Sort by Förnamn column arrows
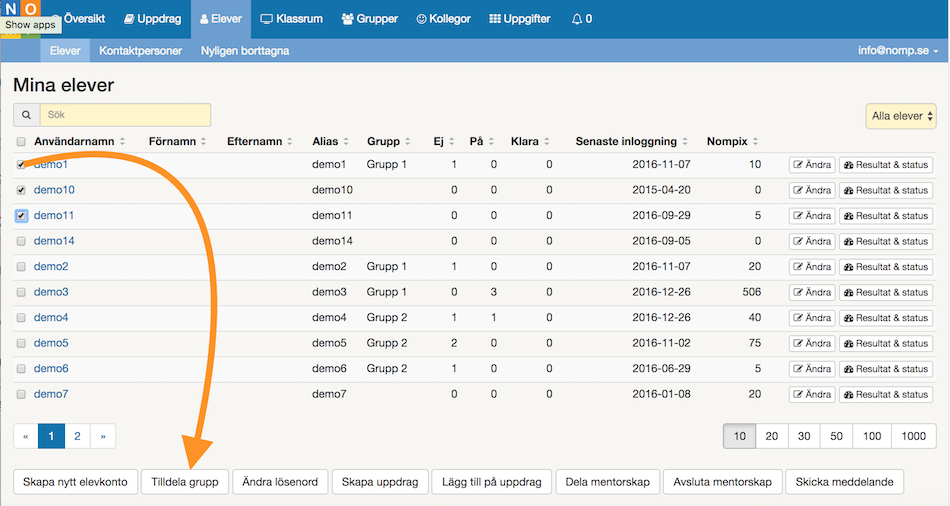Screen dimensions: 950x506 tap(202, 142)
